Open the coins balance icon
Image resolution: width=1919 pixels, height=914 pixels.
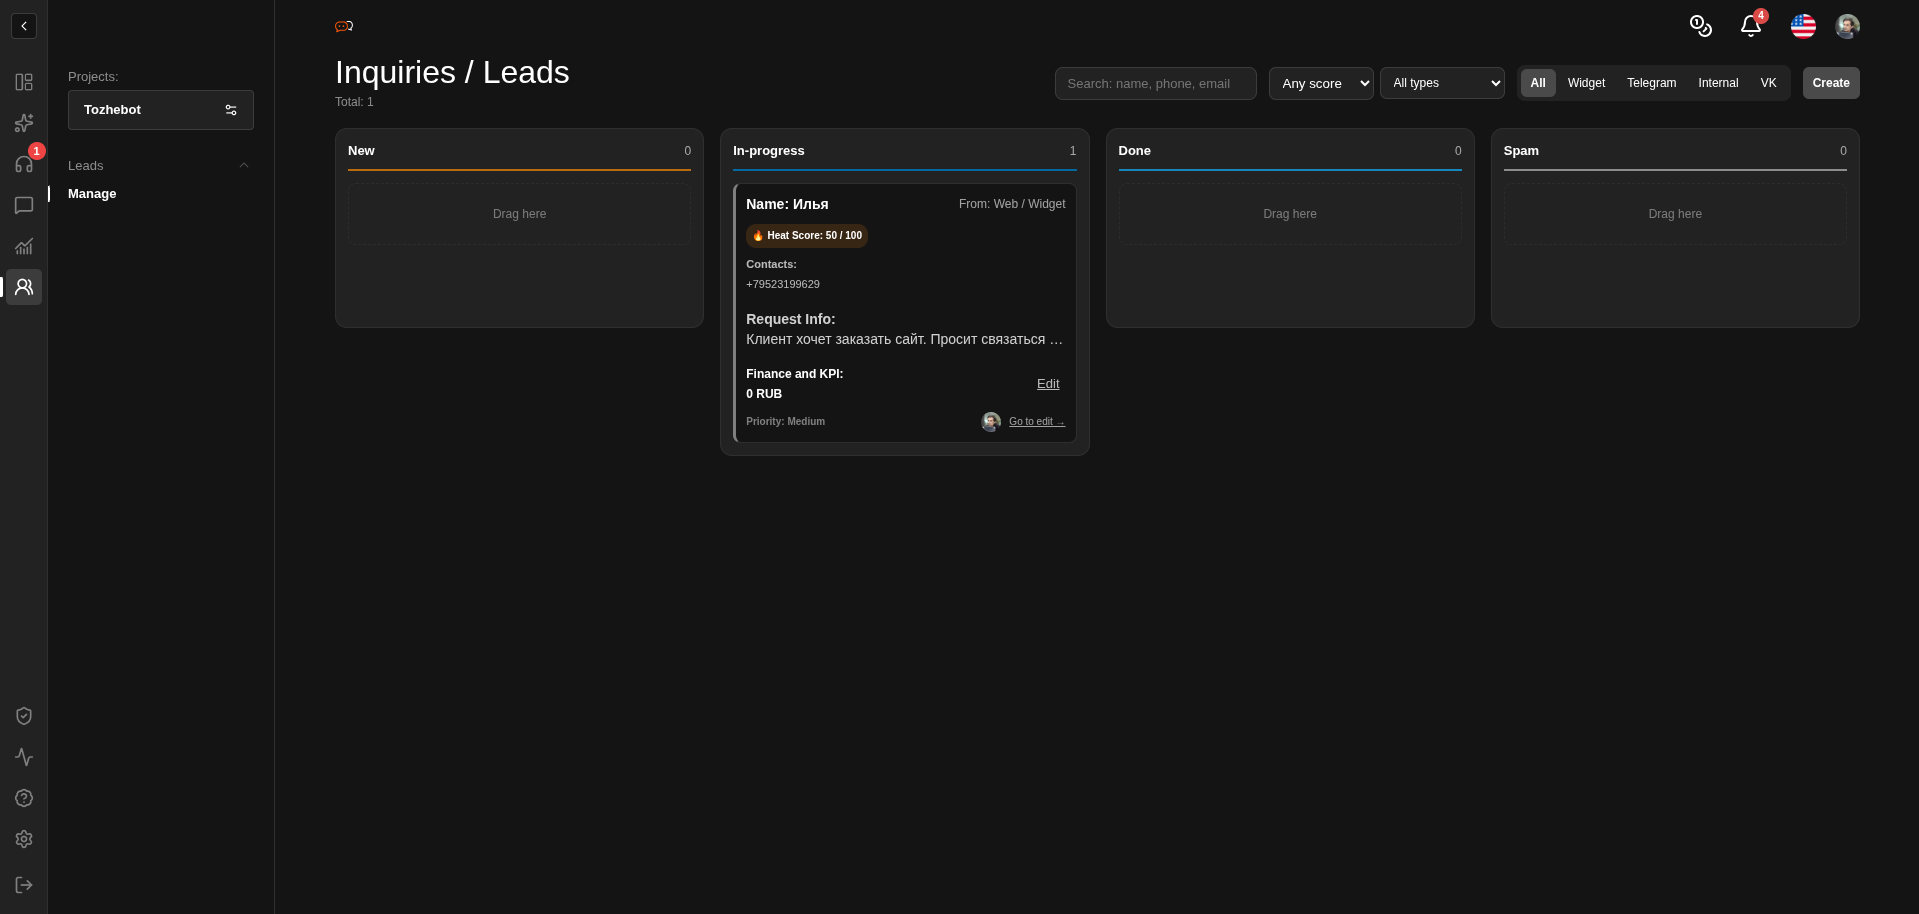1700,26
